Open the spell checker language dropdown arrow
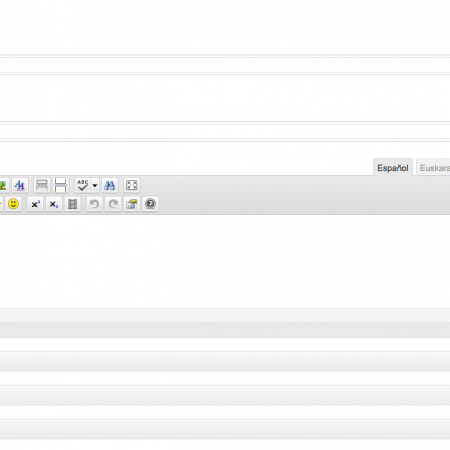The image size is (450, 450). tap(95, 185)
